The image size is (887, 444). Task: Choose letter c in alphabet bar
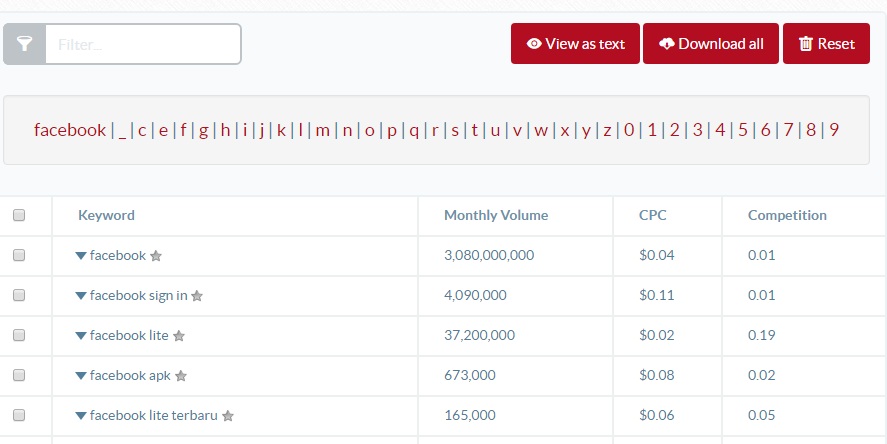[142, 130]
